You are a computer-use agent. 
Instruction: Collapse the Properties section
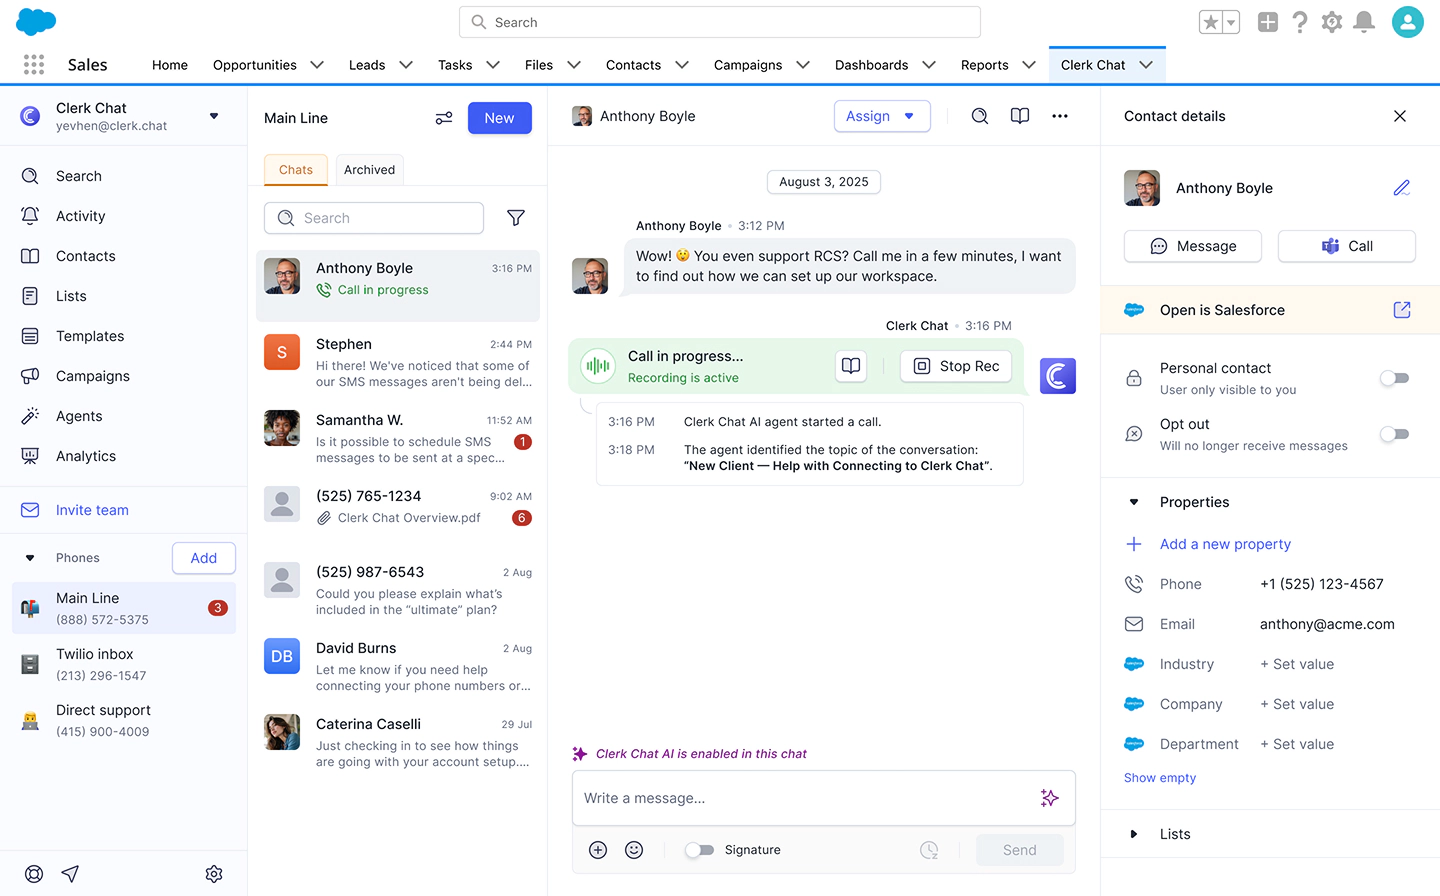point(1134,502)
